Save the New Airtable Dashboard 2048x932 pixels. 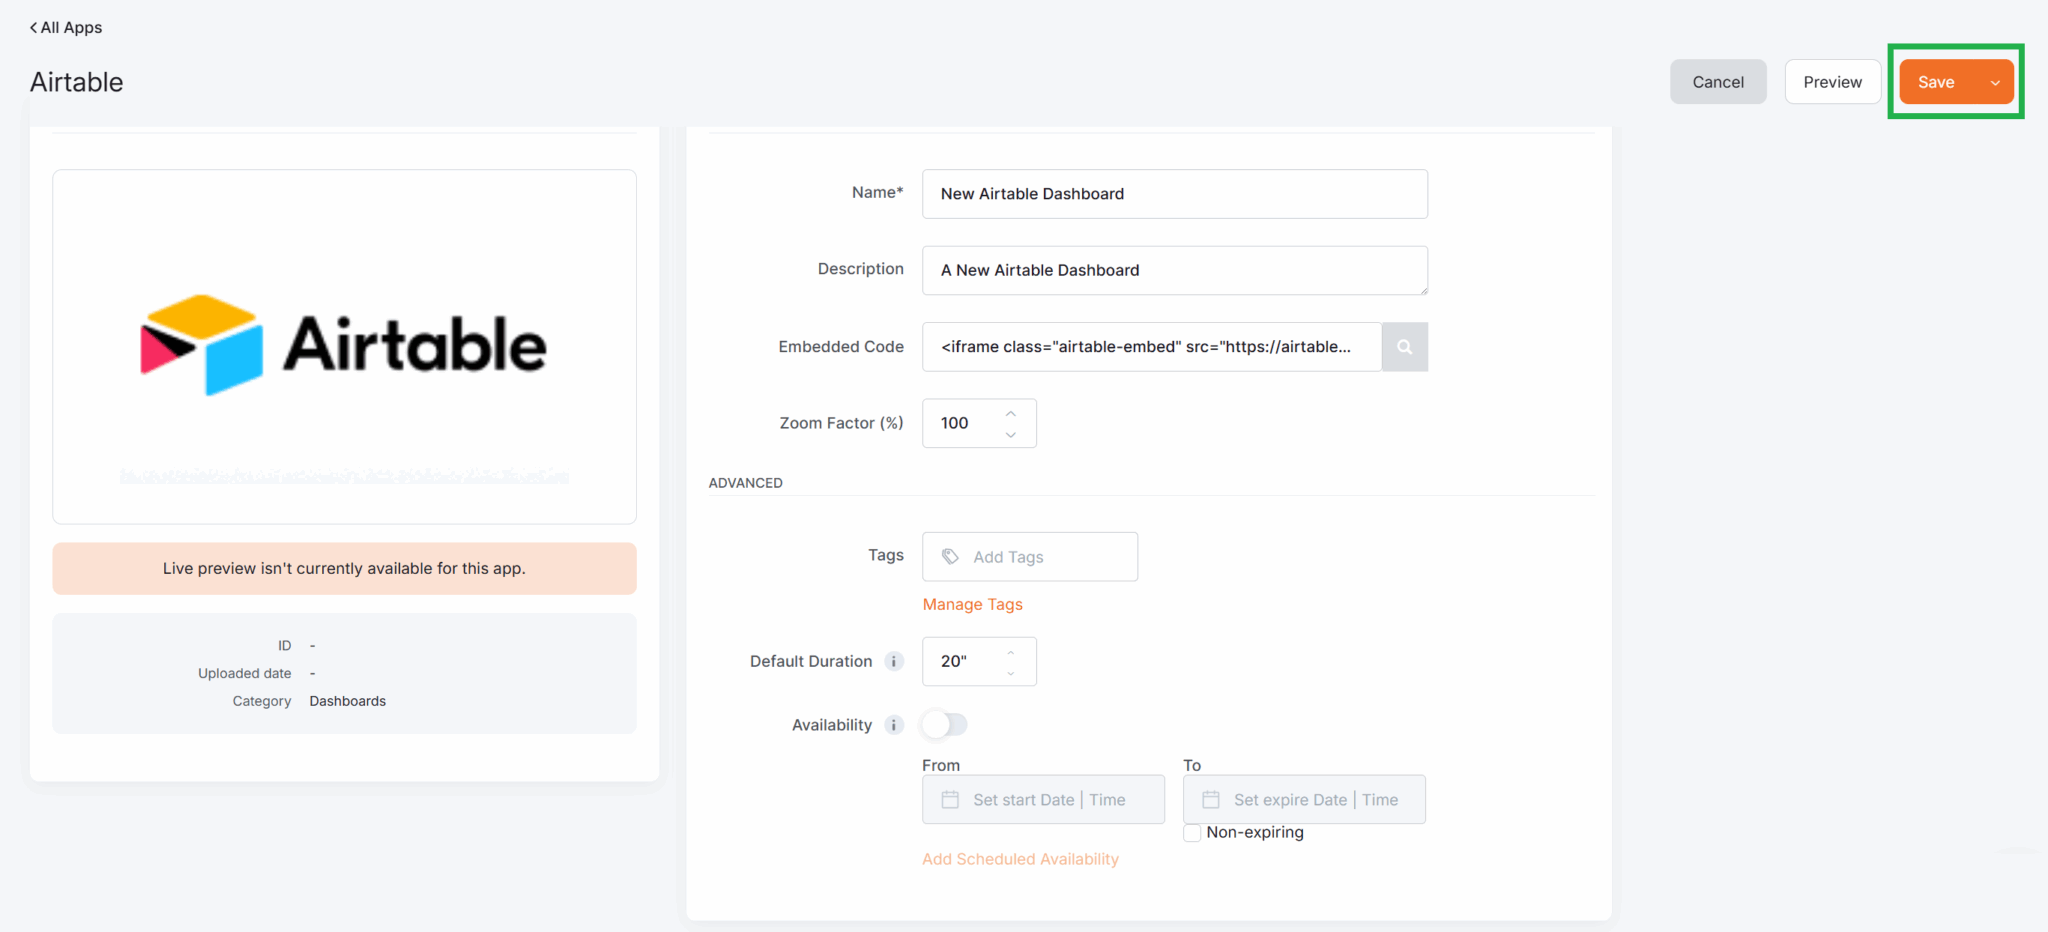point(1937,81)
